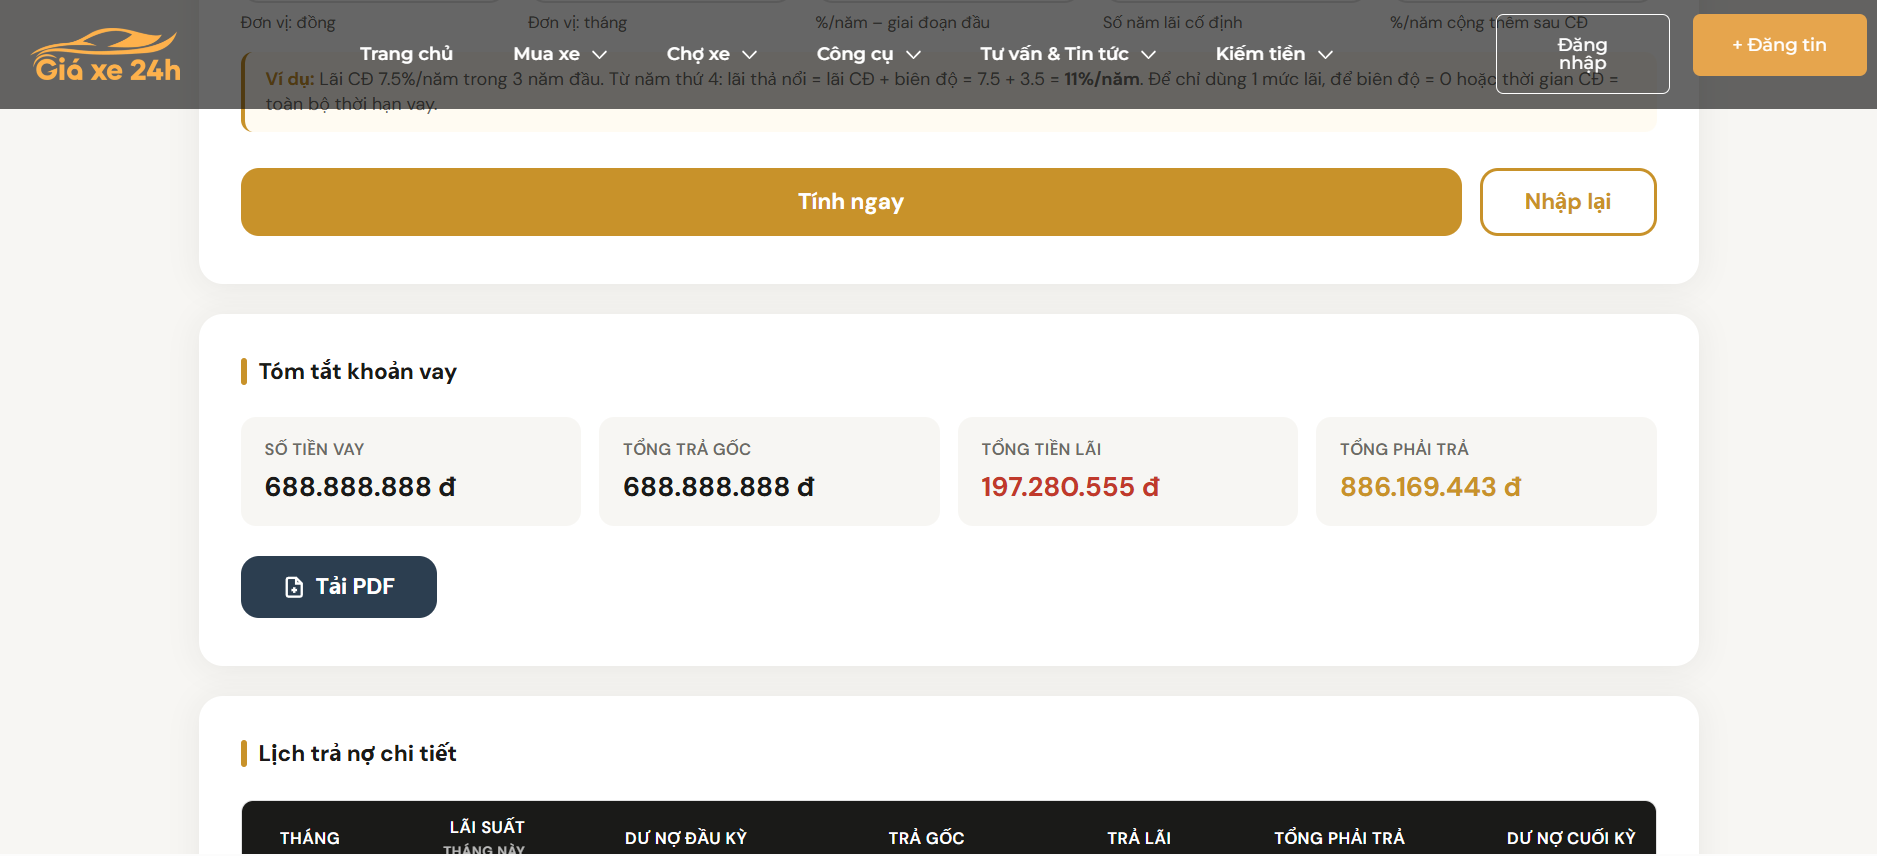Click the Lịch trả nợ chi tiết heading
The width and height of the screenshot is (1877, 856).
coord(357,754)
